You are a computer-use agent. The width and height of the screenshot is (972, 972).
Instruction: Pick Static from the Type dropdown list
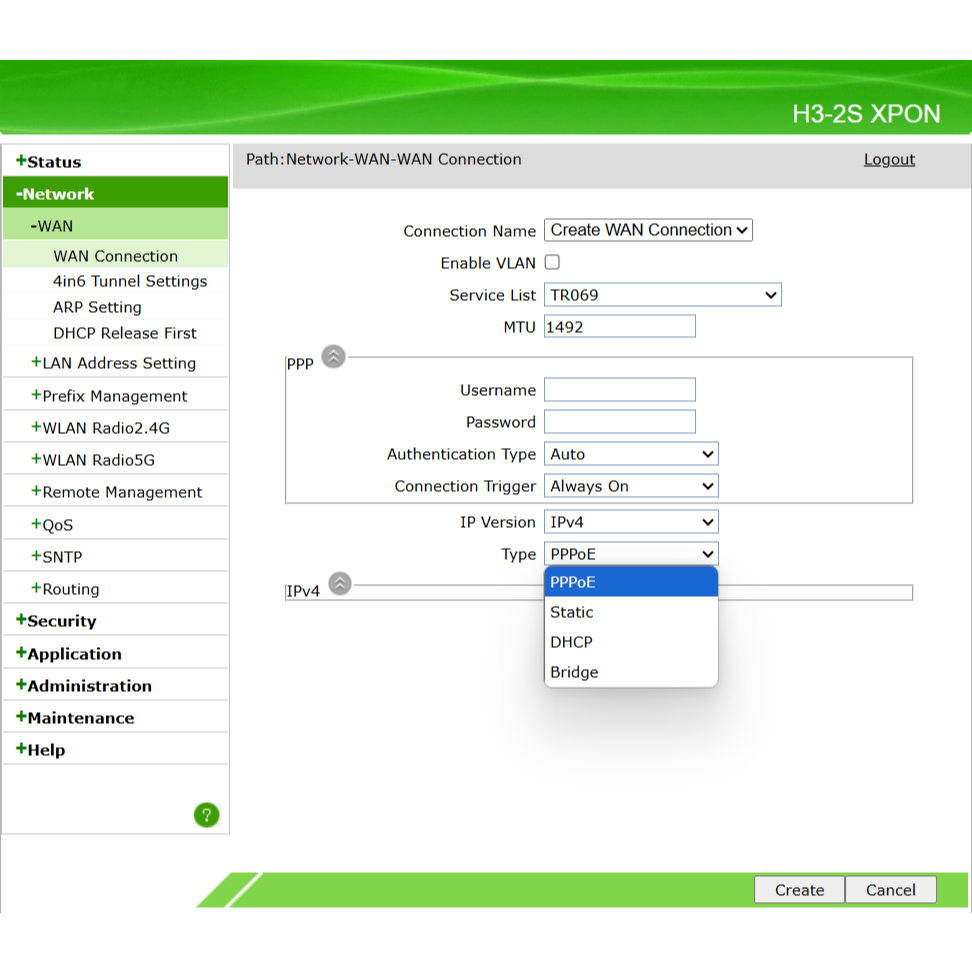572,612
